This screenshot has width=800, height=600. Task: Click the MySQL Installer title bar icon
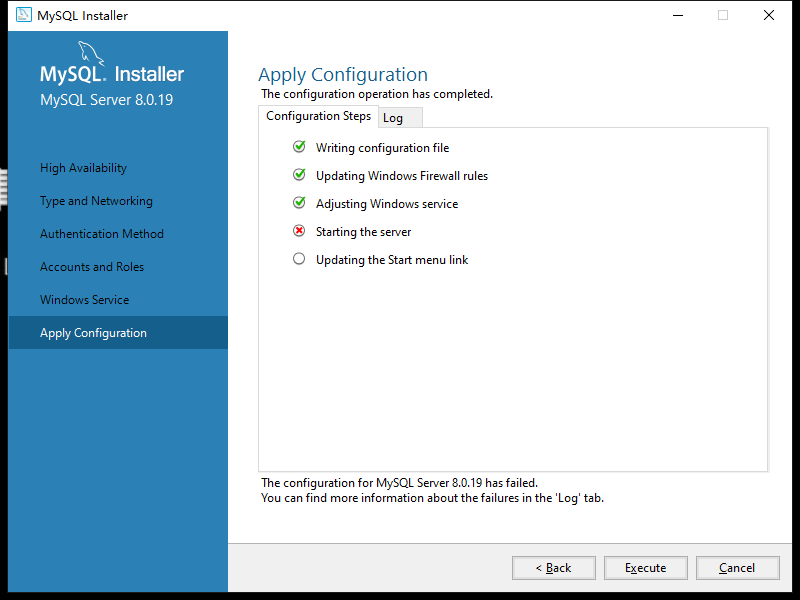[23, 15]
